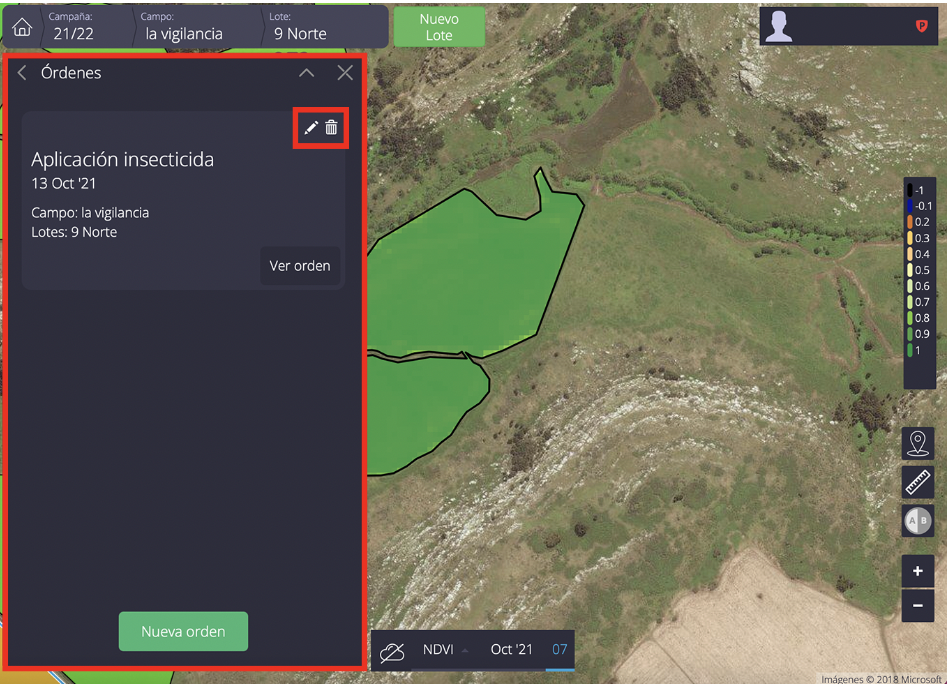Screen dimensions: 950x684
Task: Click the NDVI legend swatch for 1
Action: (x=910, y=350)
